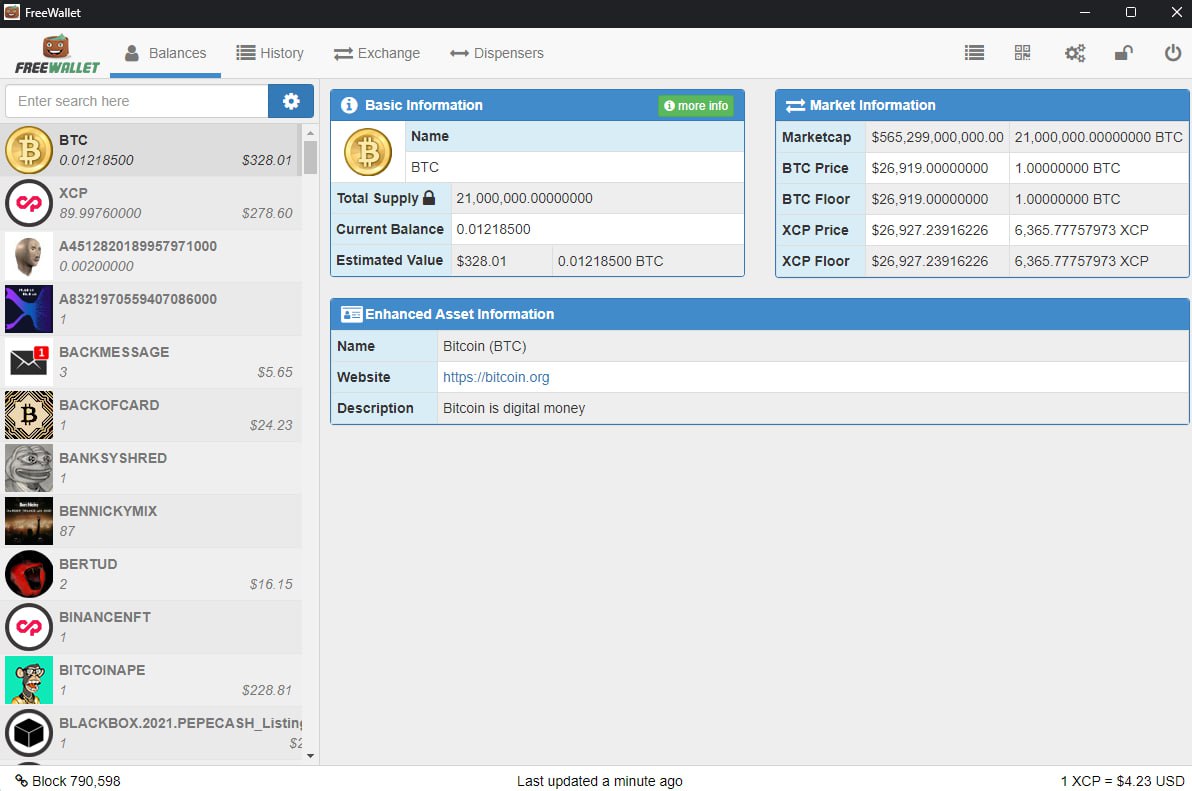Viewport: 1192px width, 791px height.
Task: Click the large Bitcoin icon in Basic Information
Action: tap(368, 152)
